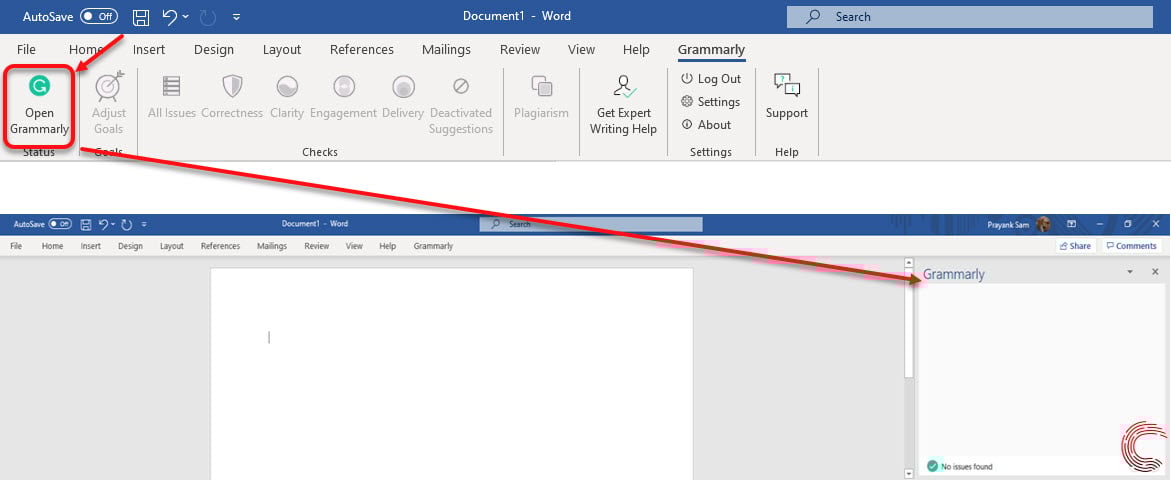Switch to Help tab in upper ribbon
Image resolution: width=1171 pixels, height=480 pixels.
636,49
